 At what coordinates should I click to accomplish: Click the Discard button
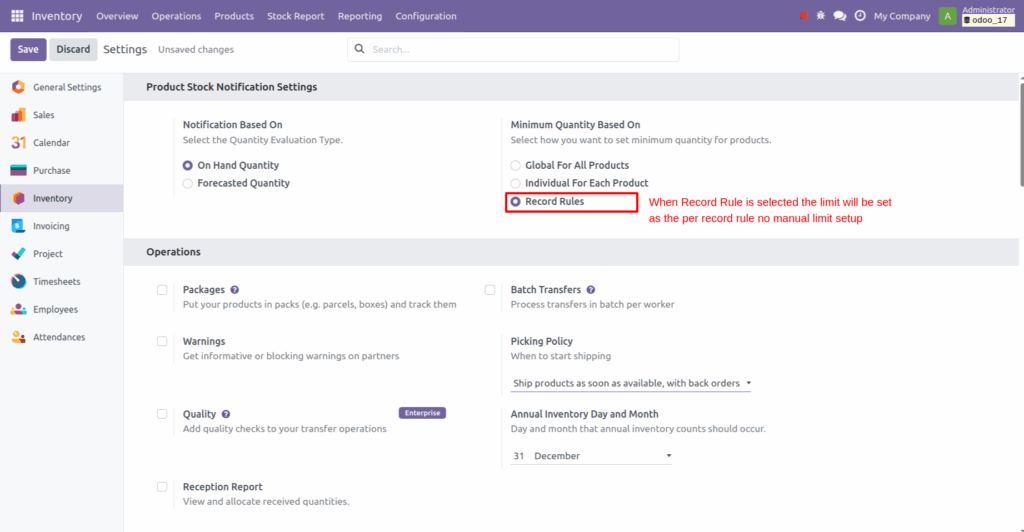73,50
